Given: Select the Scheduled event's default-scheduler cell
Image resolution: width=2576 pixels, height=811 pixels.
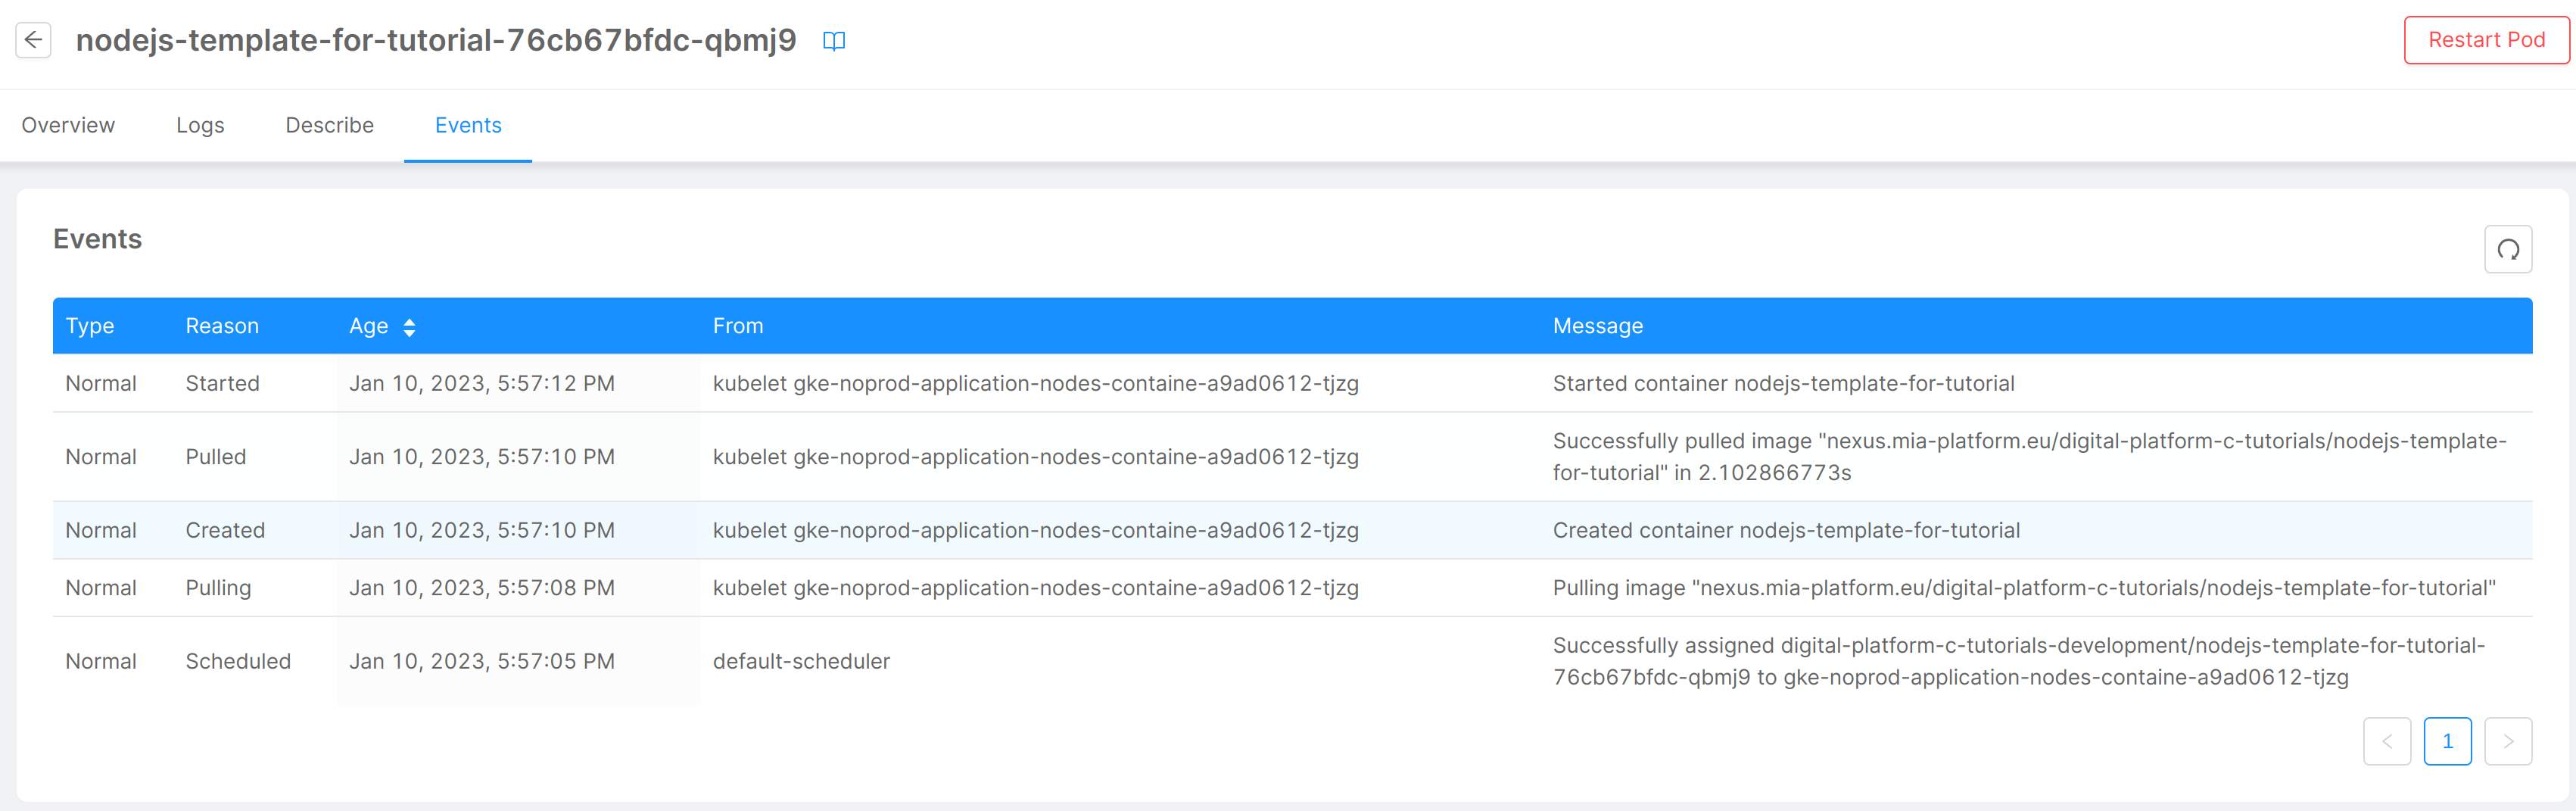Looking at the screenshot, I should (x=801, y=661).
